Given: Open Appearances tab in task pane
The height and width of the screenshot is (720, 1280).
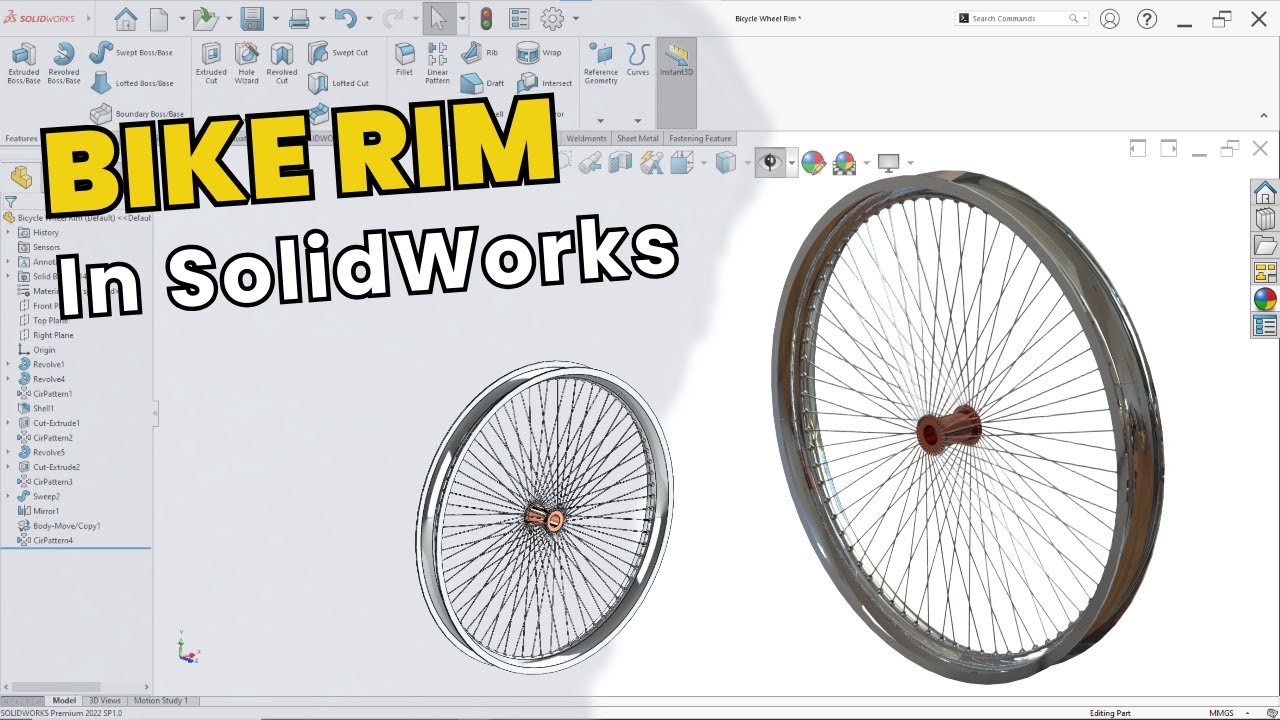Looking at the screenshot, I should (1265, 299).
